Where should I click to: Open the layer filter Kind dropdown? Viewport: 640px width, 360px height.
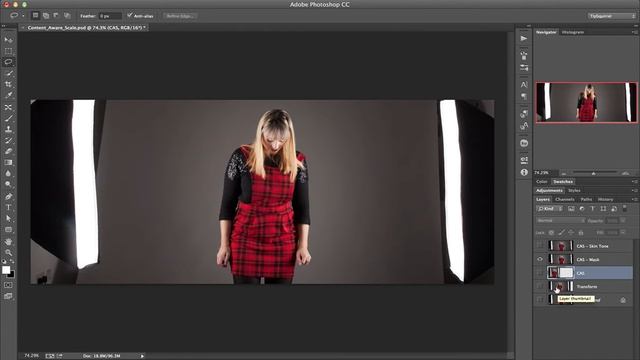tap(550, 209)
